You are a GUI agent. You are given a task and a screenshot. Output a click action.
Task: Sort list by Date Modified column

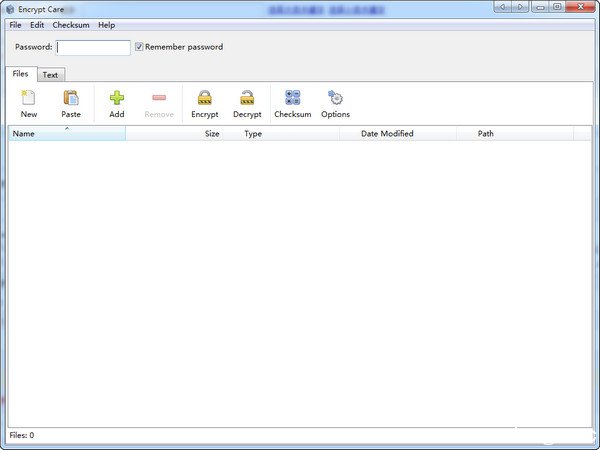tap(386, 133)
